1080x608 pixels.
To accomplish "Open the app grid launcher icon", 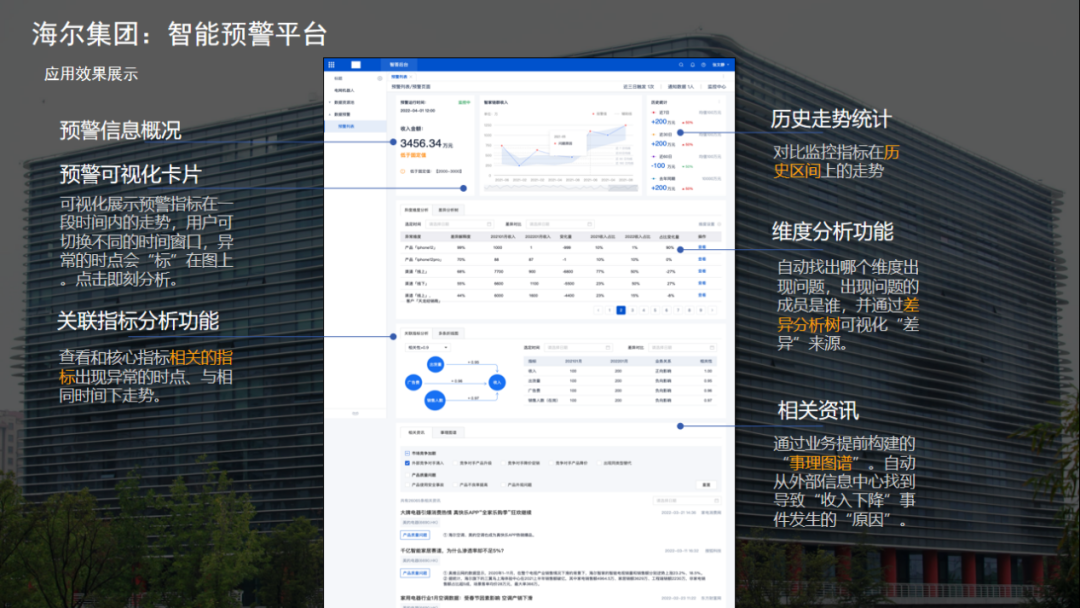I will [331, 65].
